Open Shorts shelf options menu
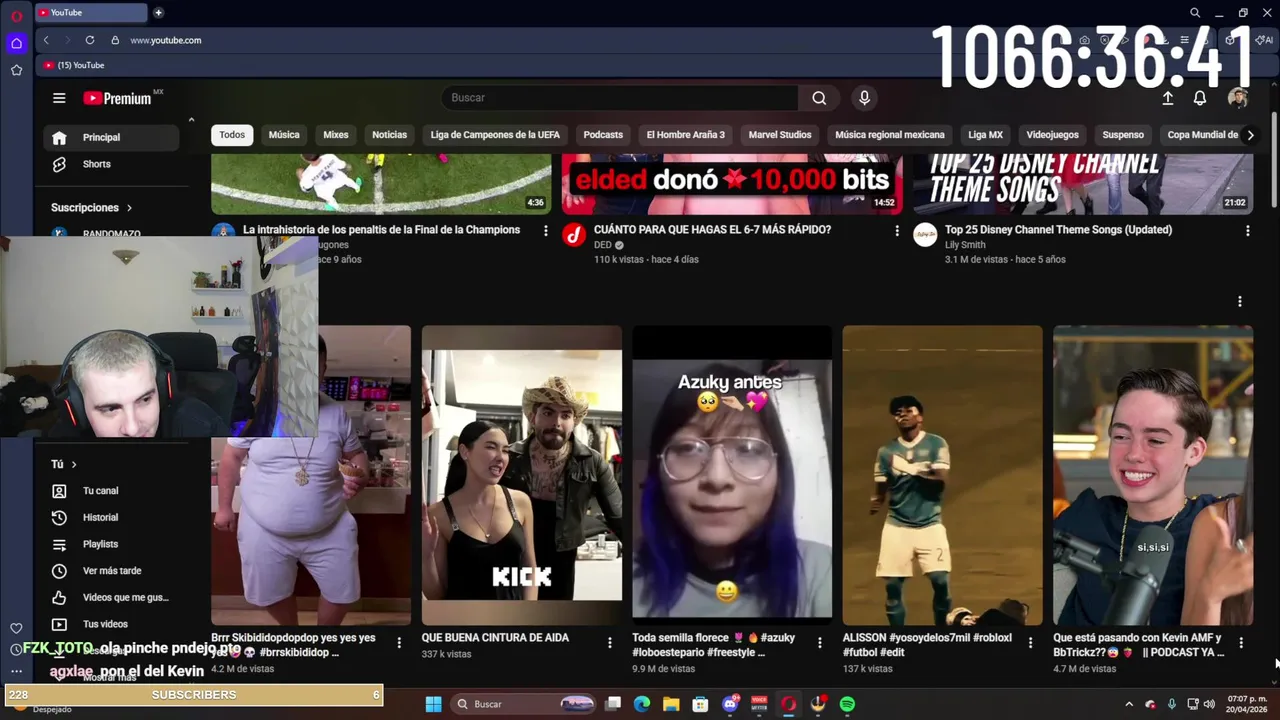1280x720 pixels. point(1240,301)
